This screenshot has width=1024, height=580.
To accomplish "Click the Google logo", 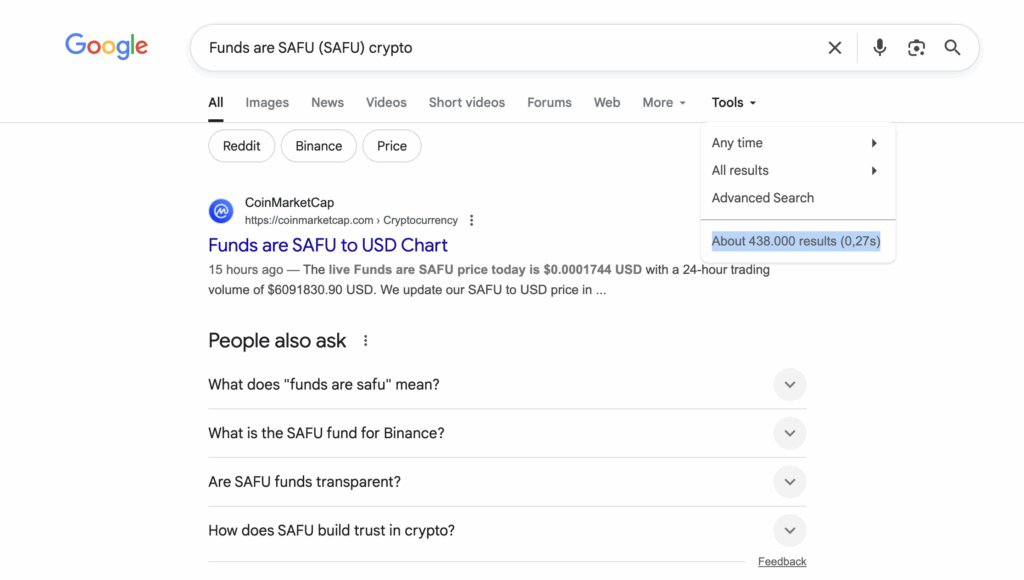I will pos(106,46).
